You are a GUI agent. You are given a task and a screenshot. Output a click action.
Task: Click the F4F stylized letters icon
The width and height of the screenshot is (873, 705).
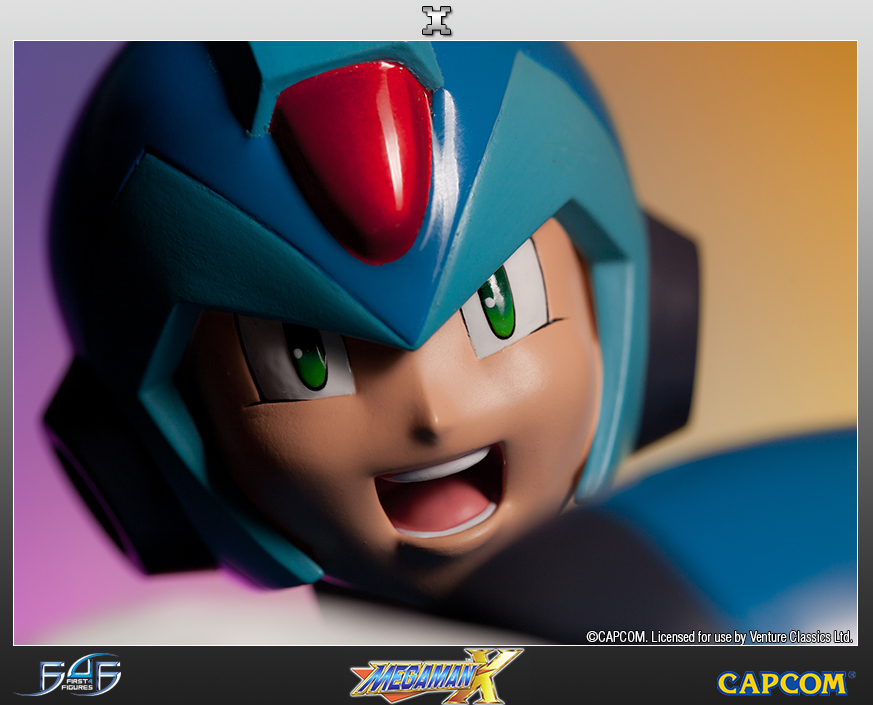(84, 673)
